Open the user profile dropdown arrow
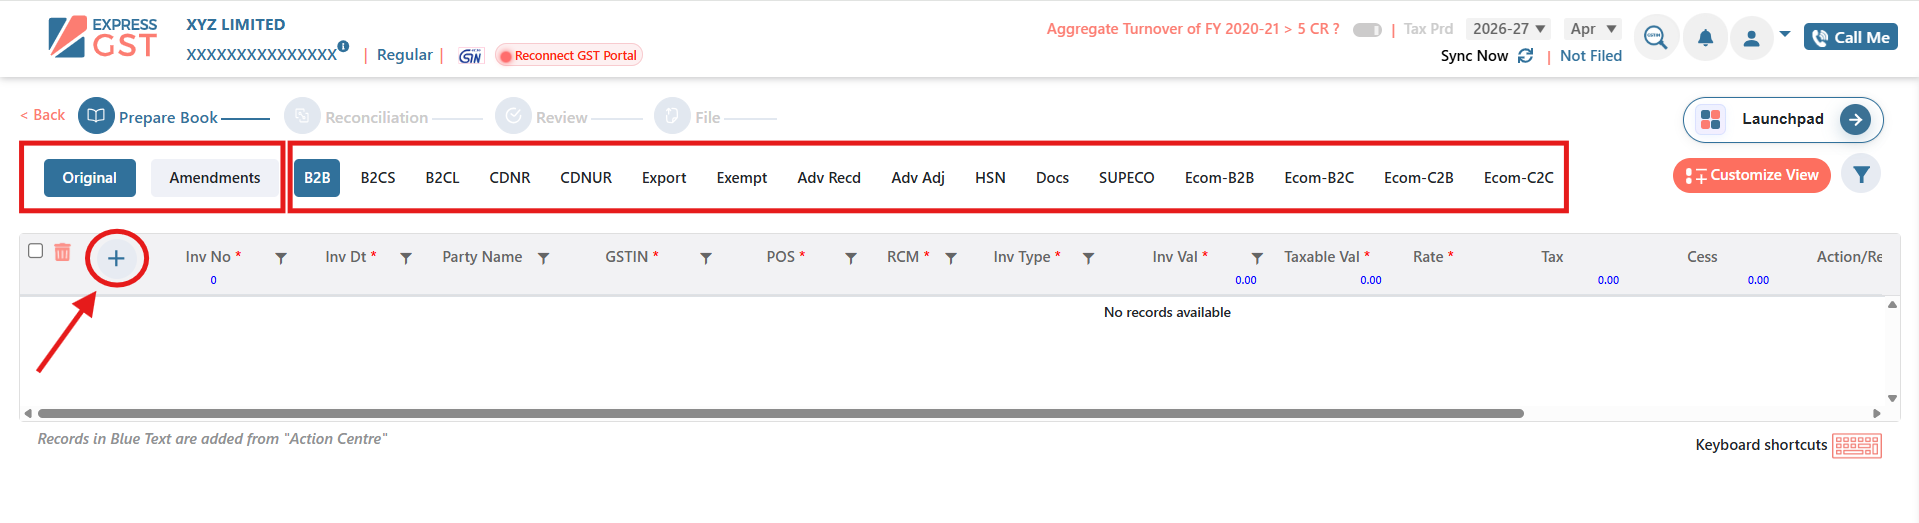Screen dimensions: 1919x523 1785,34
